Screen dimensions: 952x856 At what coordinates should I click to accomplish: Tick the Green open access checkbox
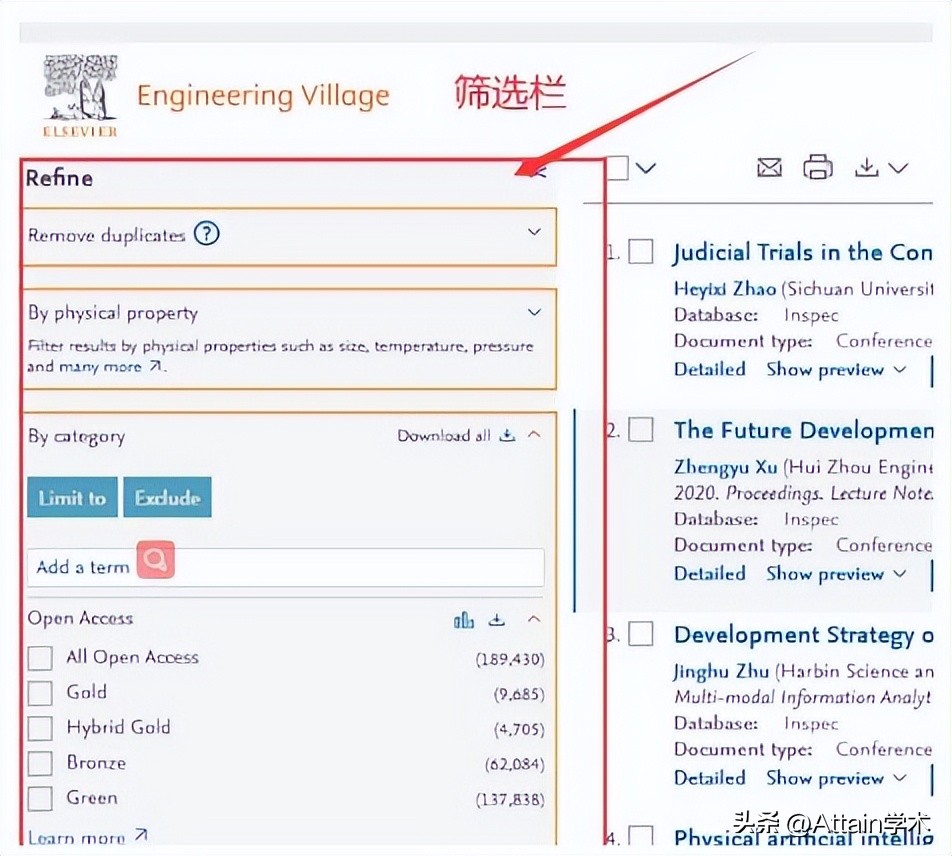40,799
